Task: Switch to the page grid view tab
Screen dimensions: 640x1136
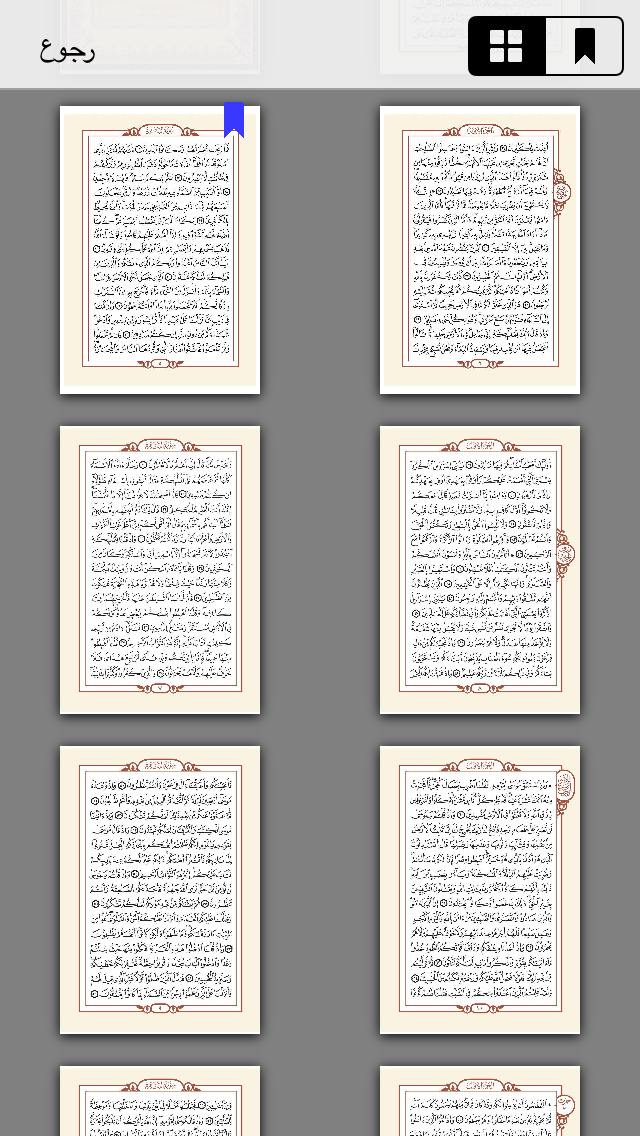Action: click(507, 46)
